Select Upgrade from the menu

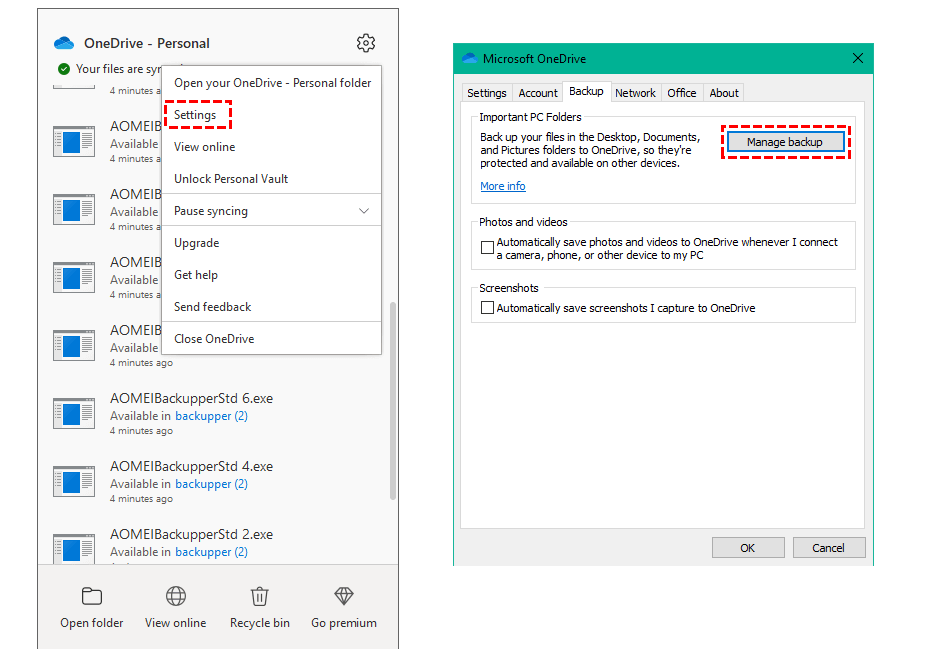(x=272, y=243)
